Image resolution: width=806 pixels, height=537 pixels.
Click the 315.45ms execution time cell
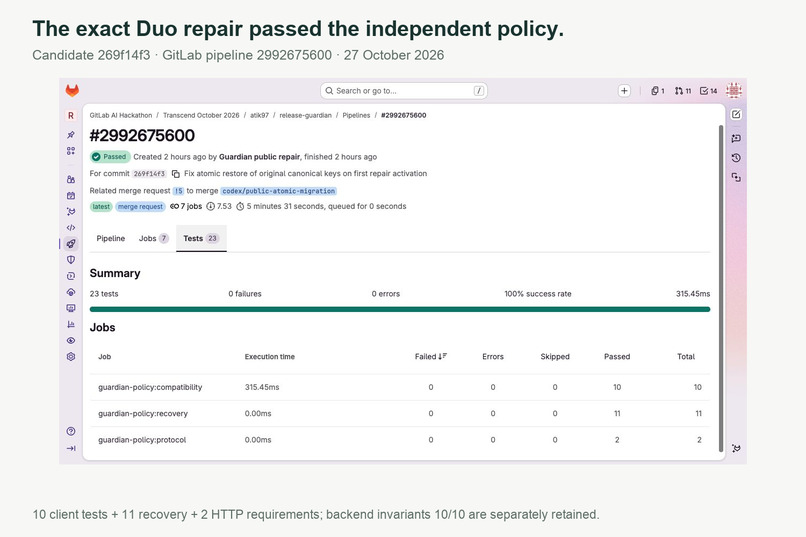pyautogui.click(x=262, y=387)
